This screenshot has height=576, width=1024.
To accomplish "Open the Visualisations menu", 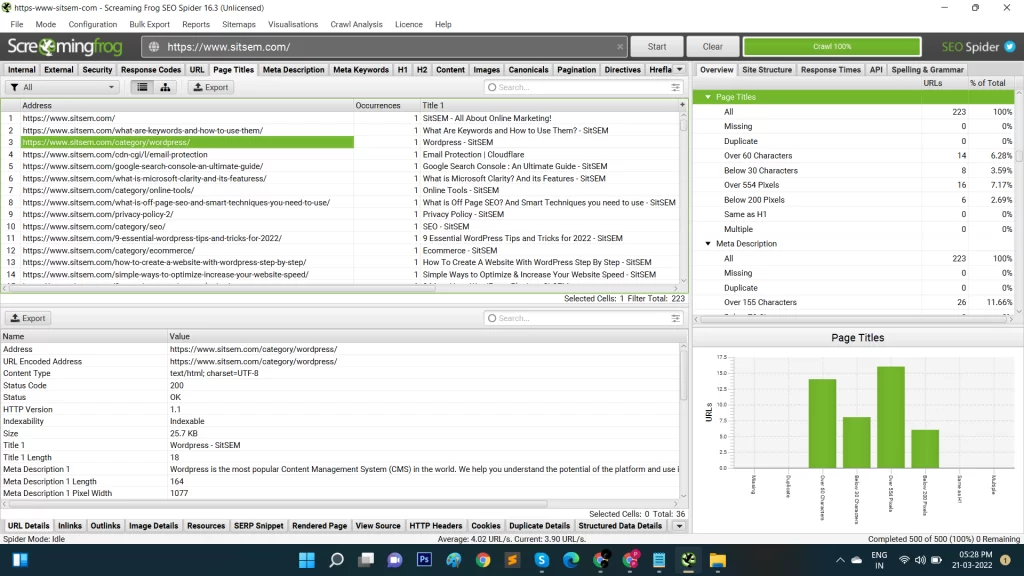I will click(x=293, y=24).
